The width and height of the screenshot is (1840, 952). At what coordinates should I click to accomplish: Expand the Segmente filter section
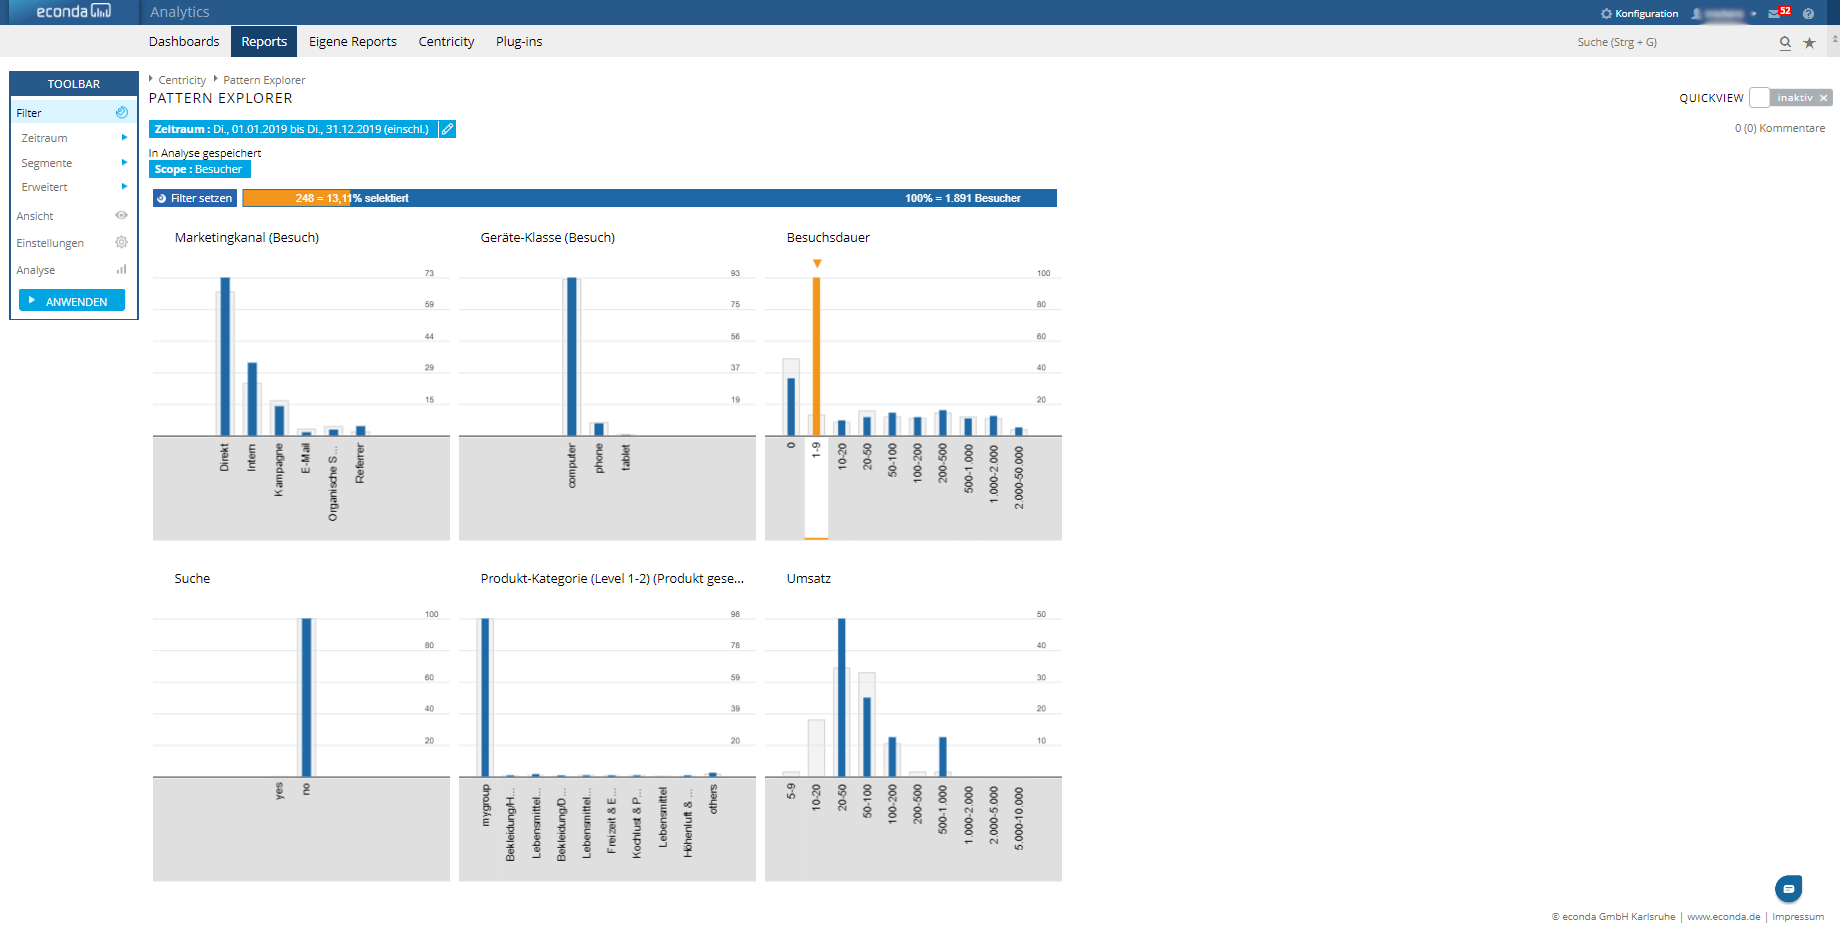73,163
